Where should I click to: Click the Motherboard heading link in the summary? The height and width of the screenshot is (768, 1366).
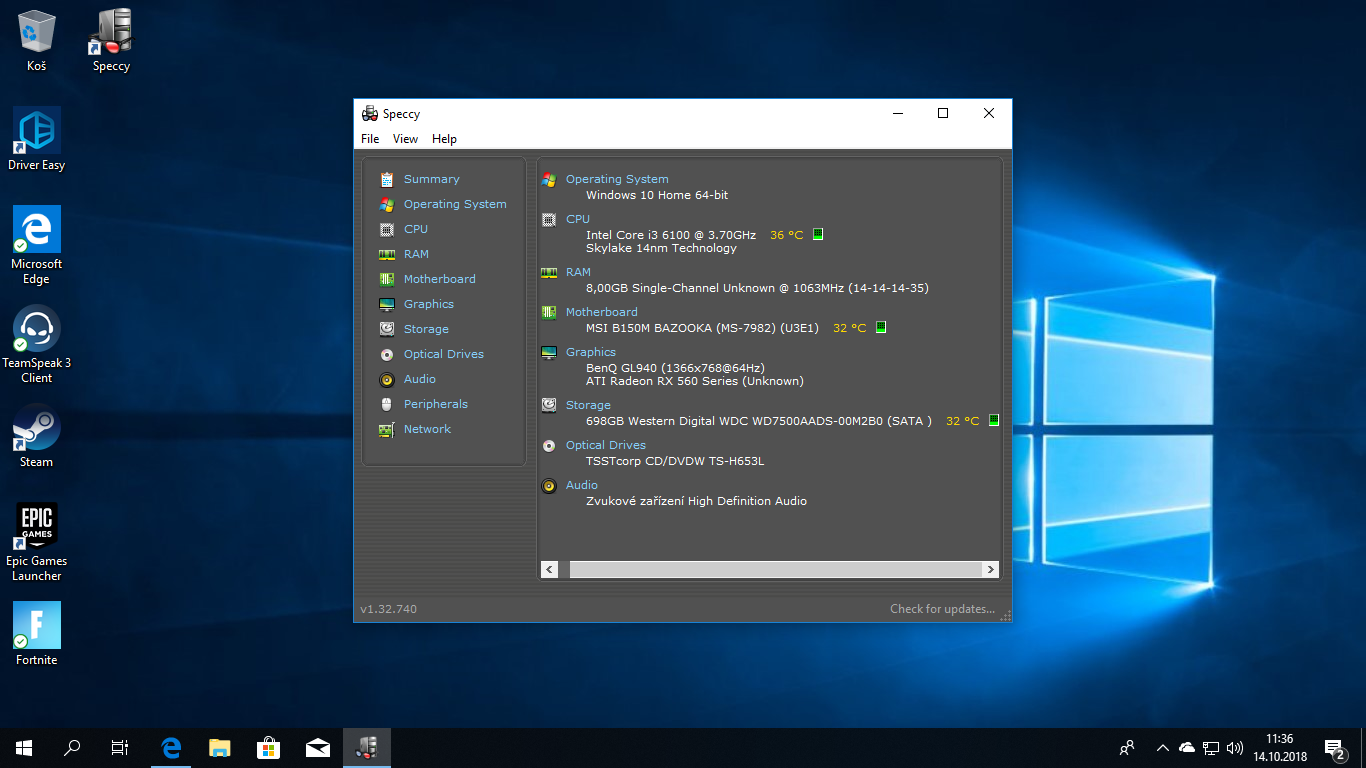click(601, 312)
